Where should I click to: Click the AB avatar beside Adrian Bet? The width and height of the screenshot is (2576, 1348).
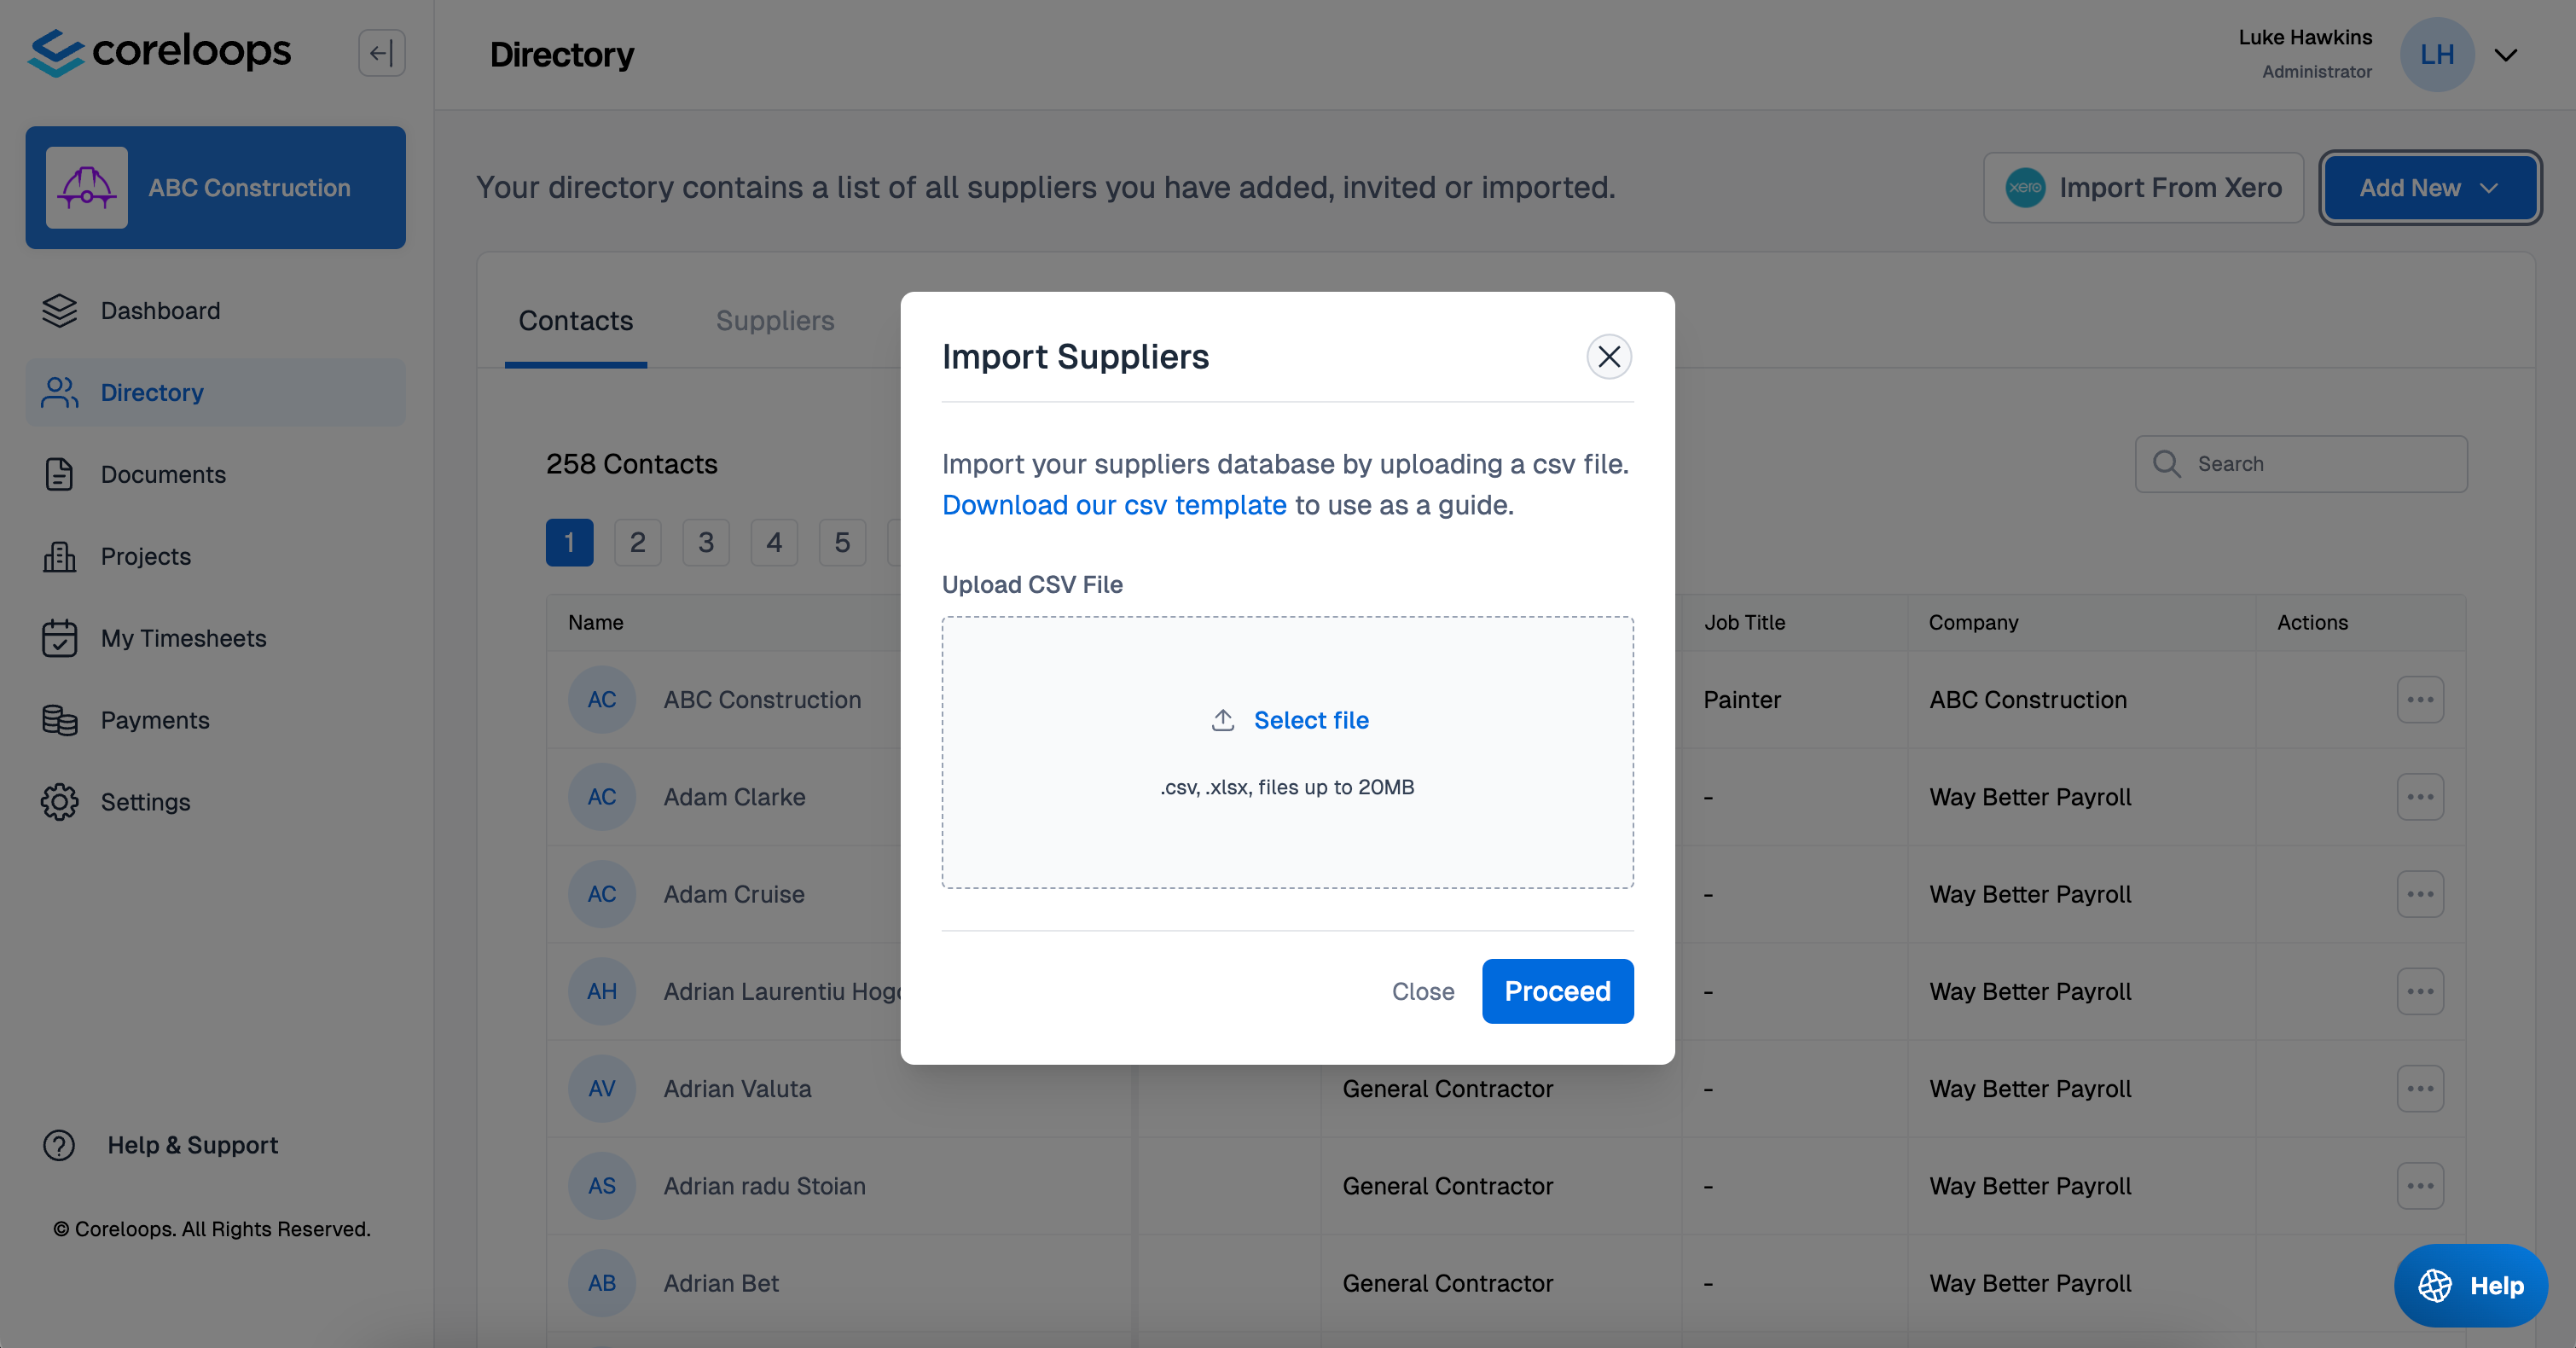(x=602, y=1283)
